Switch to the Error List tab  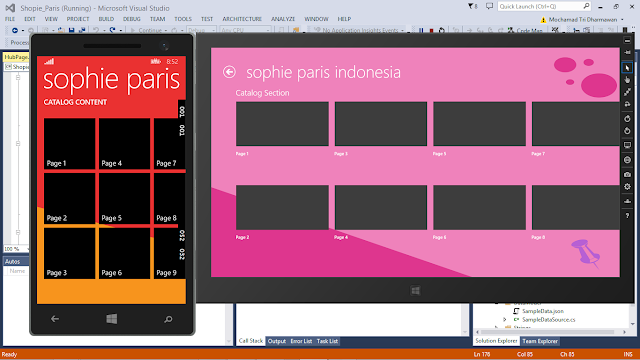click(301, 341)
